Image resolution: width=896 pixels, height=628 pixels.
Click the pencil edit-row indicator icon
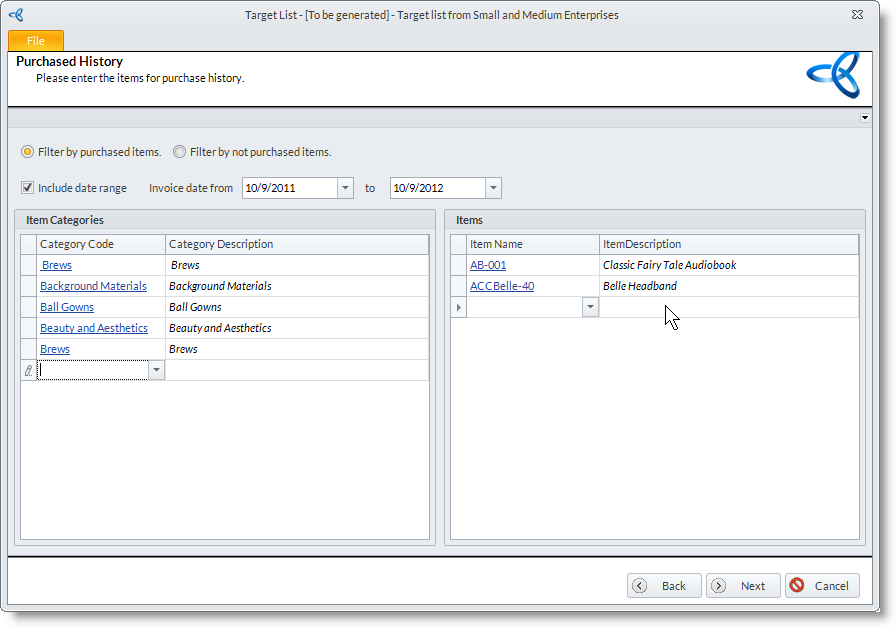coord(28,370)
